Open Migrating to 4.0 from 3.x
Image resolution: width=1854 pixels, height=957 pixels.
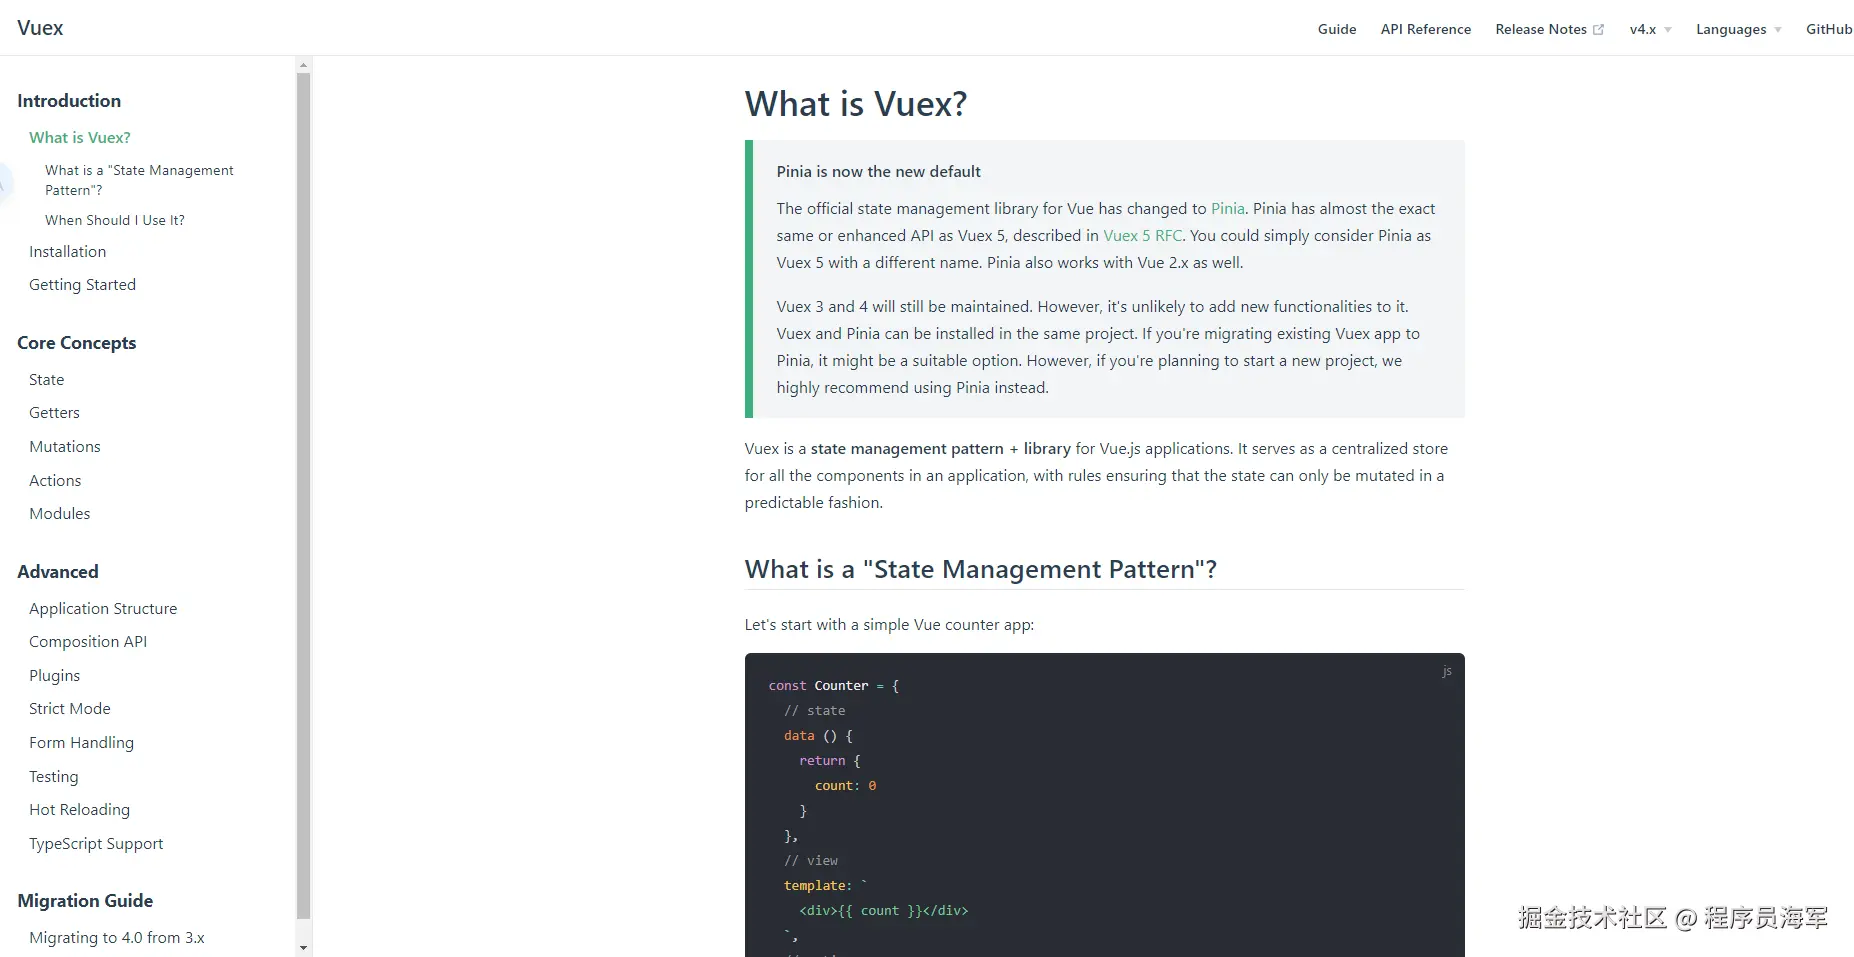[117, 937]
